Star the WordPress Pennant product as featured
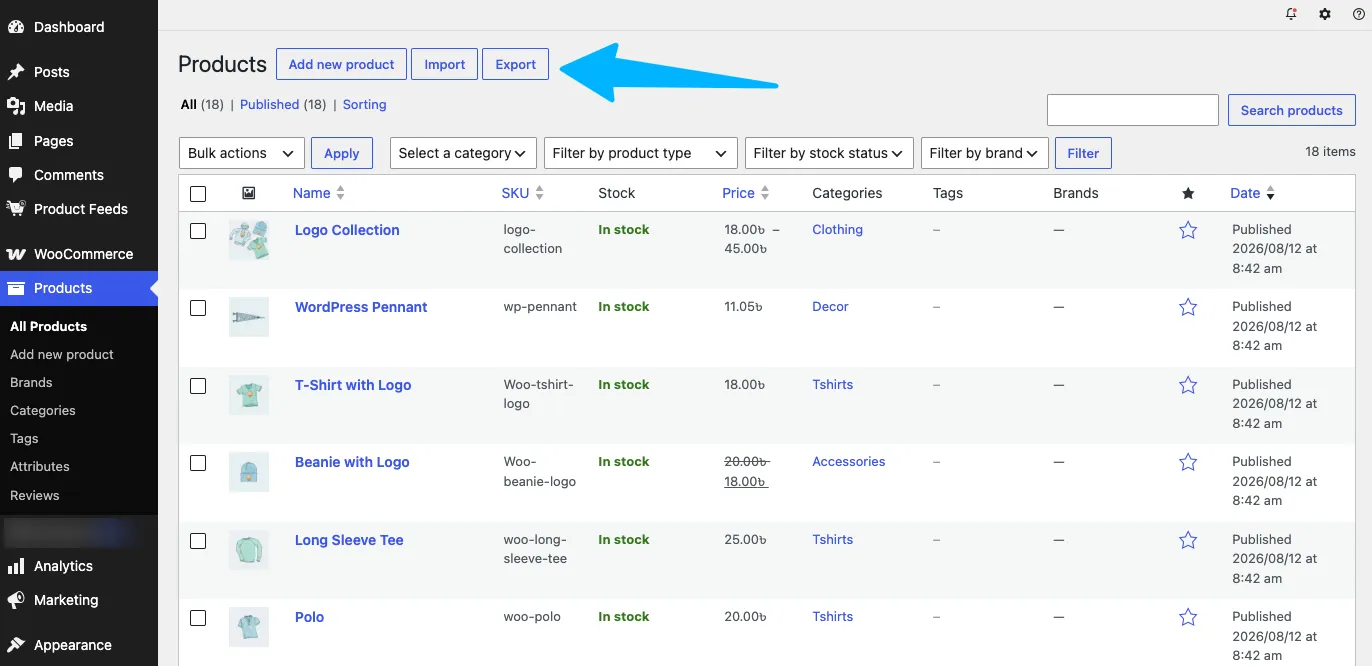Screen dimensions: 1372x666 [x=1188, y=307]
